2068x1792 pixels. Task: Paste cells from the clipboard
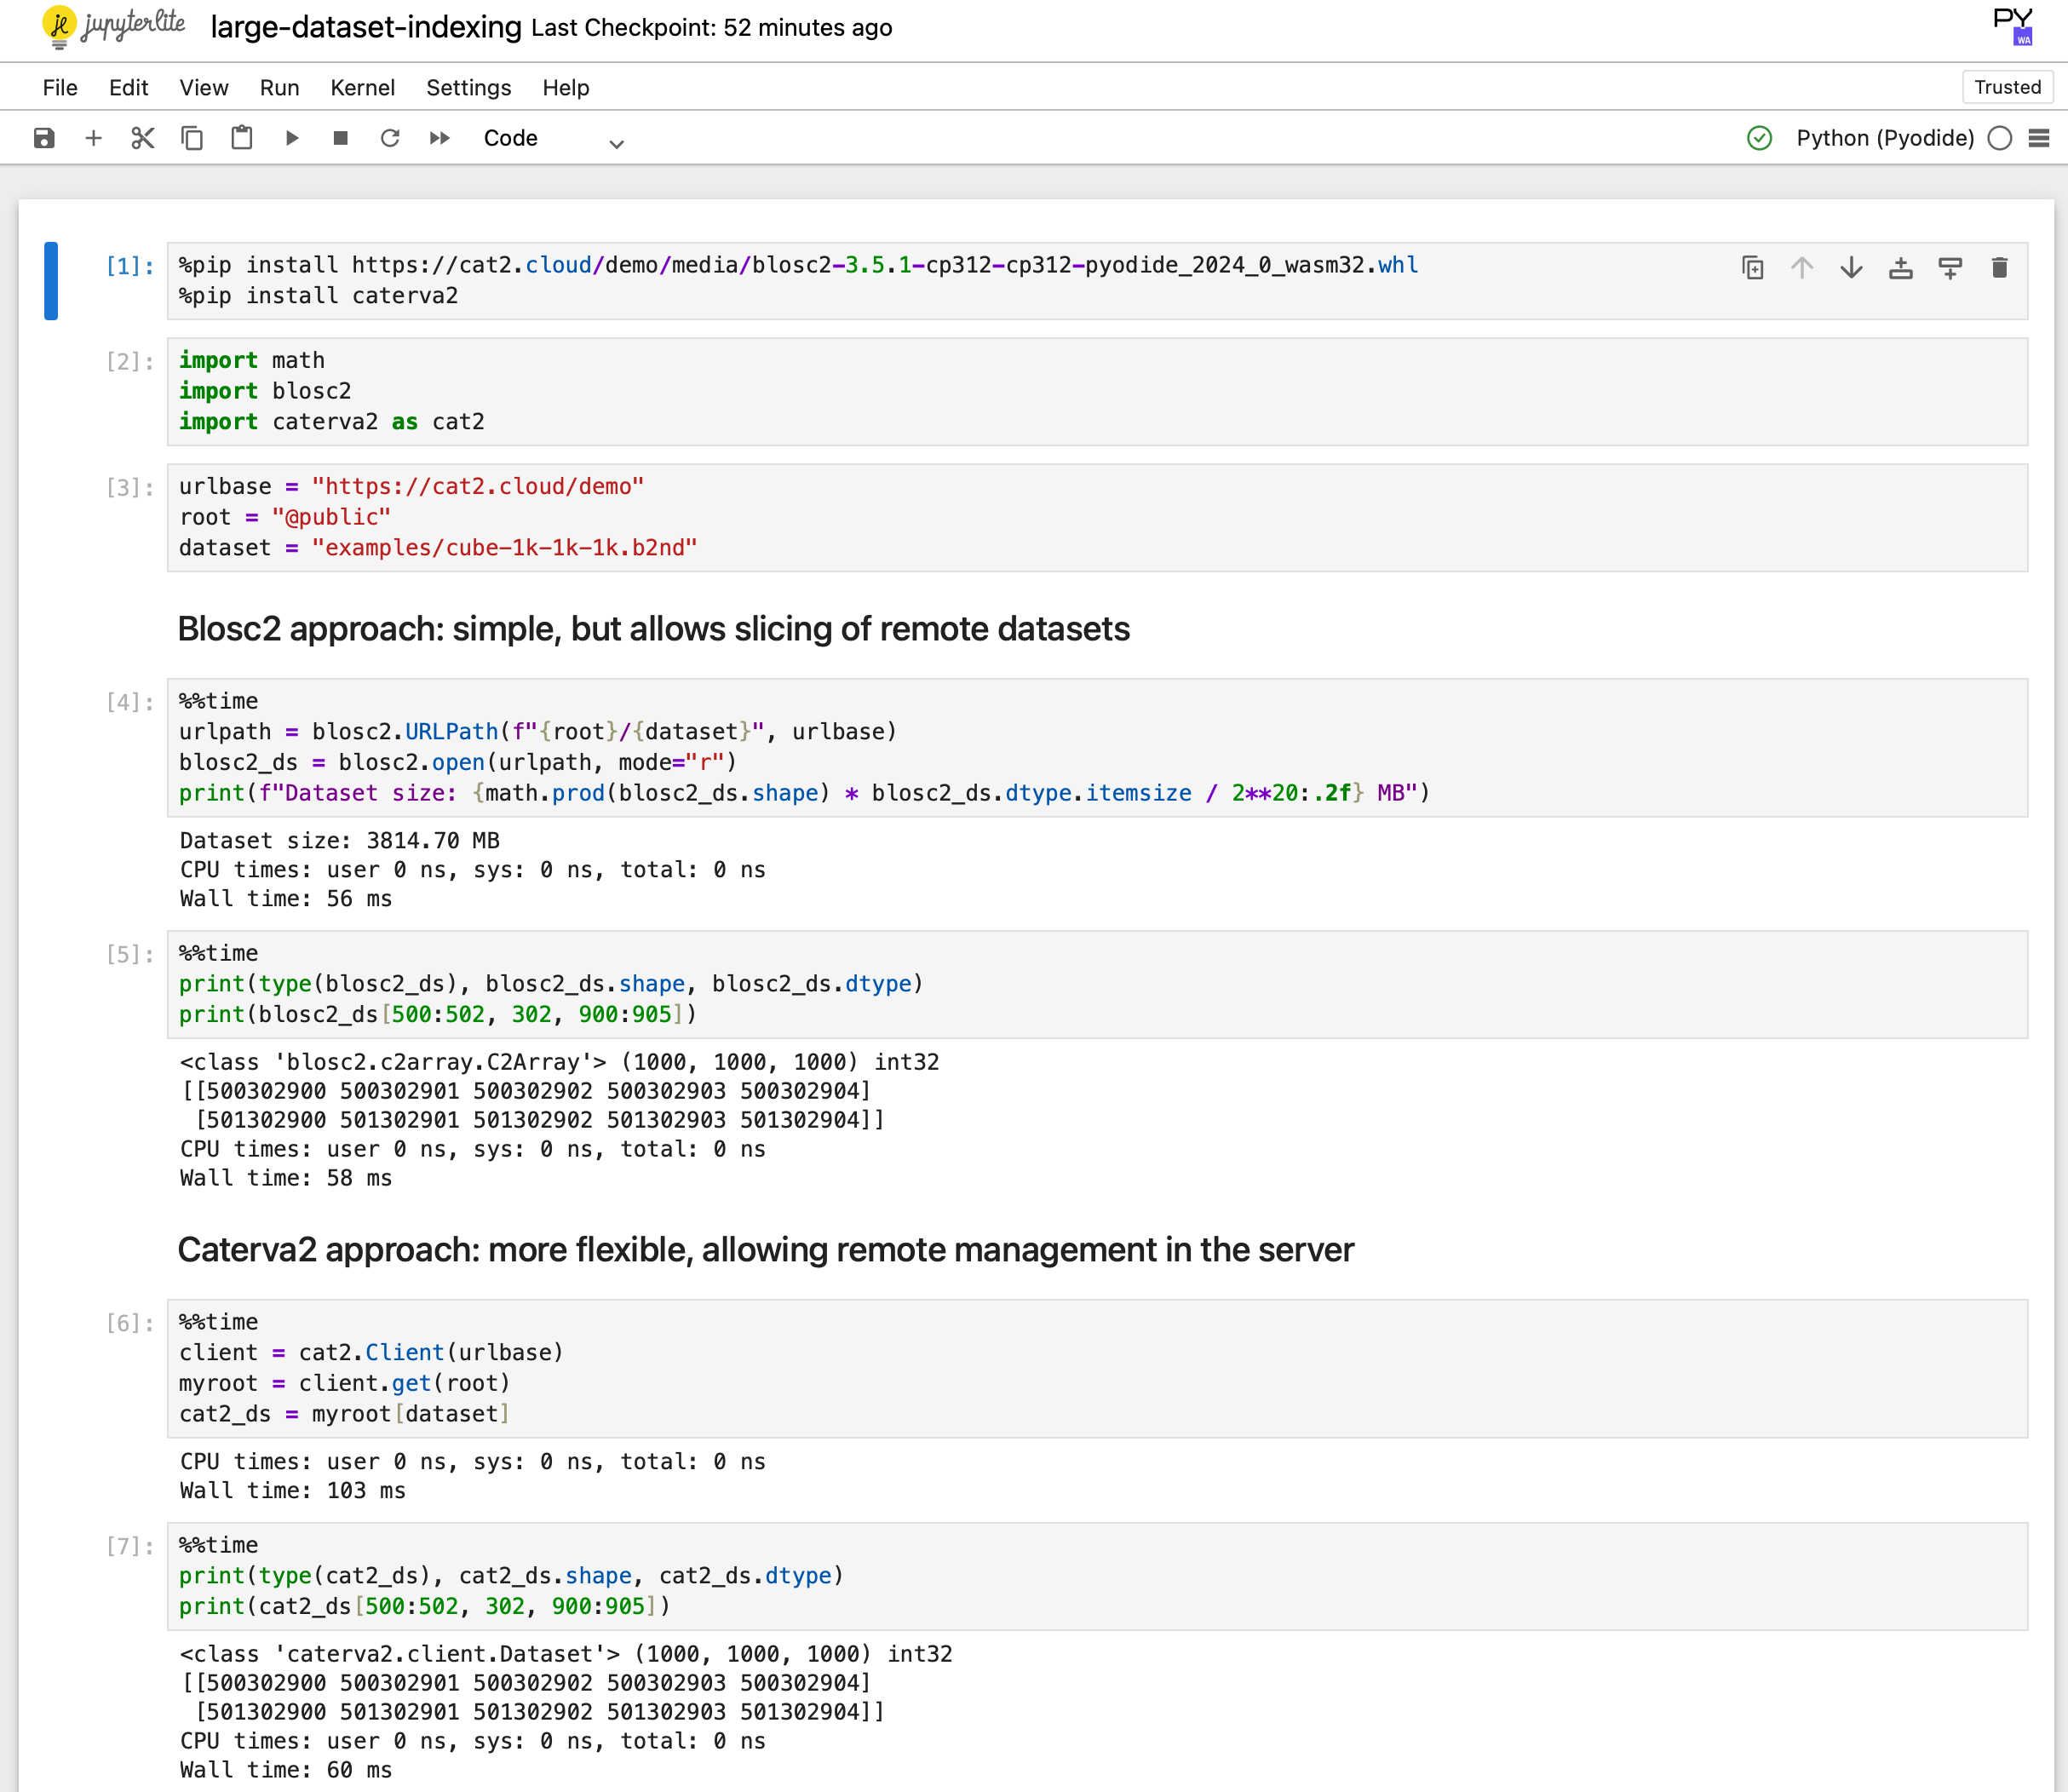(241, 138)
